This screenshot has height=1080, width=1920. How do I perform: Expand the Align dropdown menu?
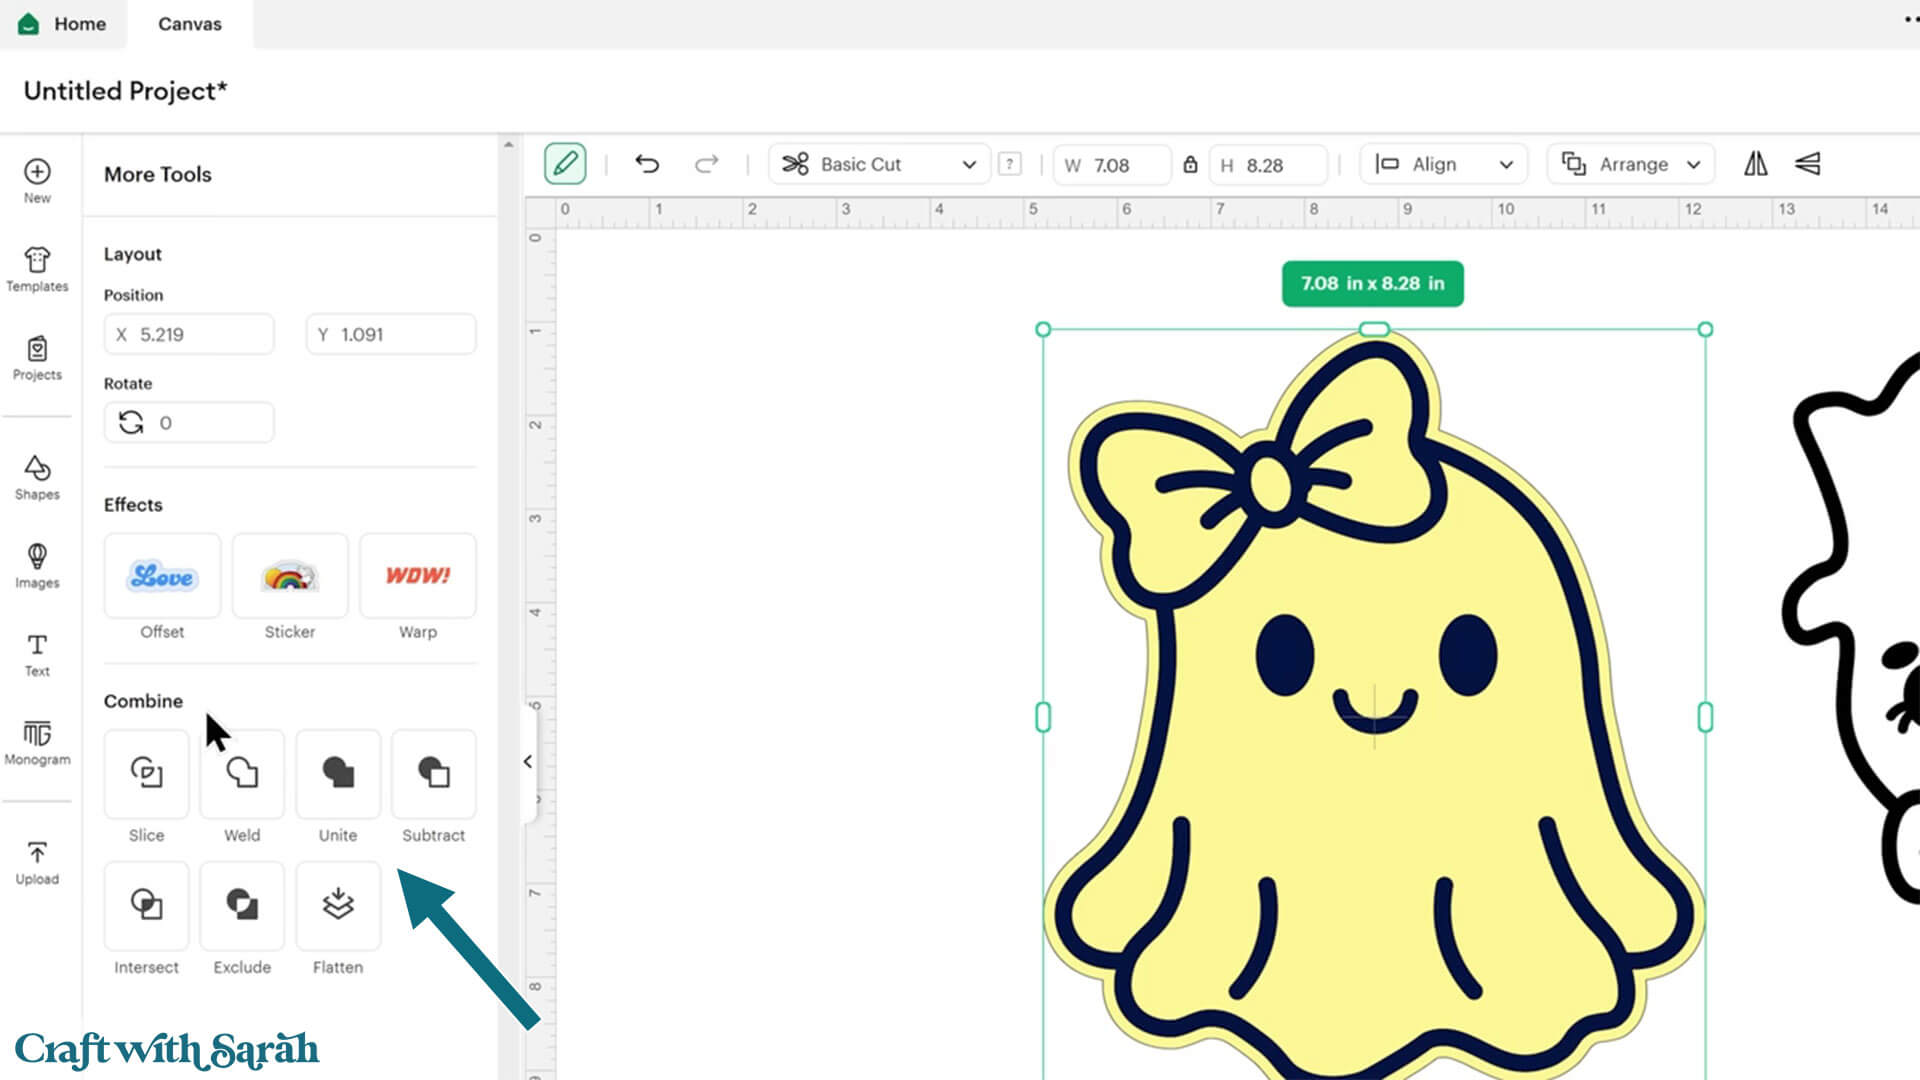coord(1443,164)
